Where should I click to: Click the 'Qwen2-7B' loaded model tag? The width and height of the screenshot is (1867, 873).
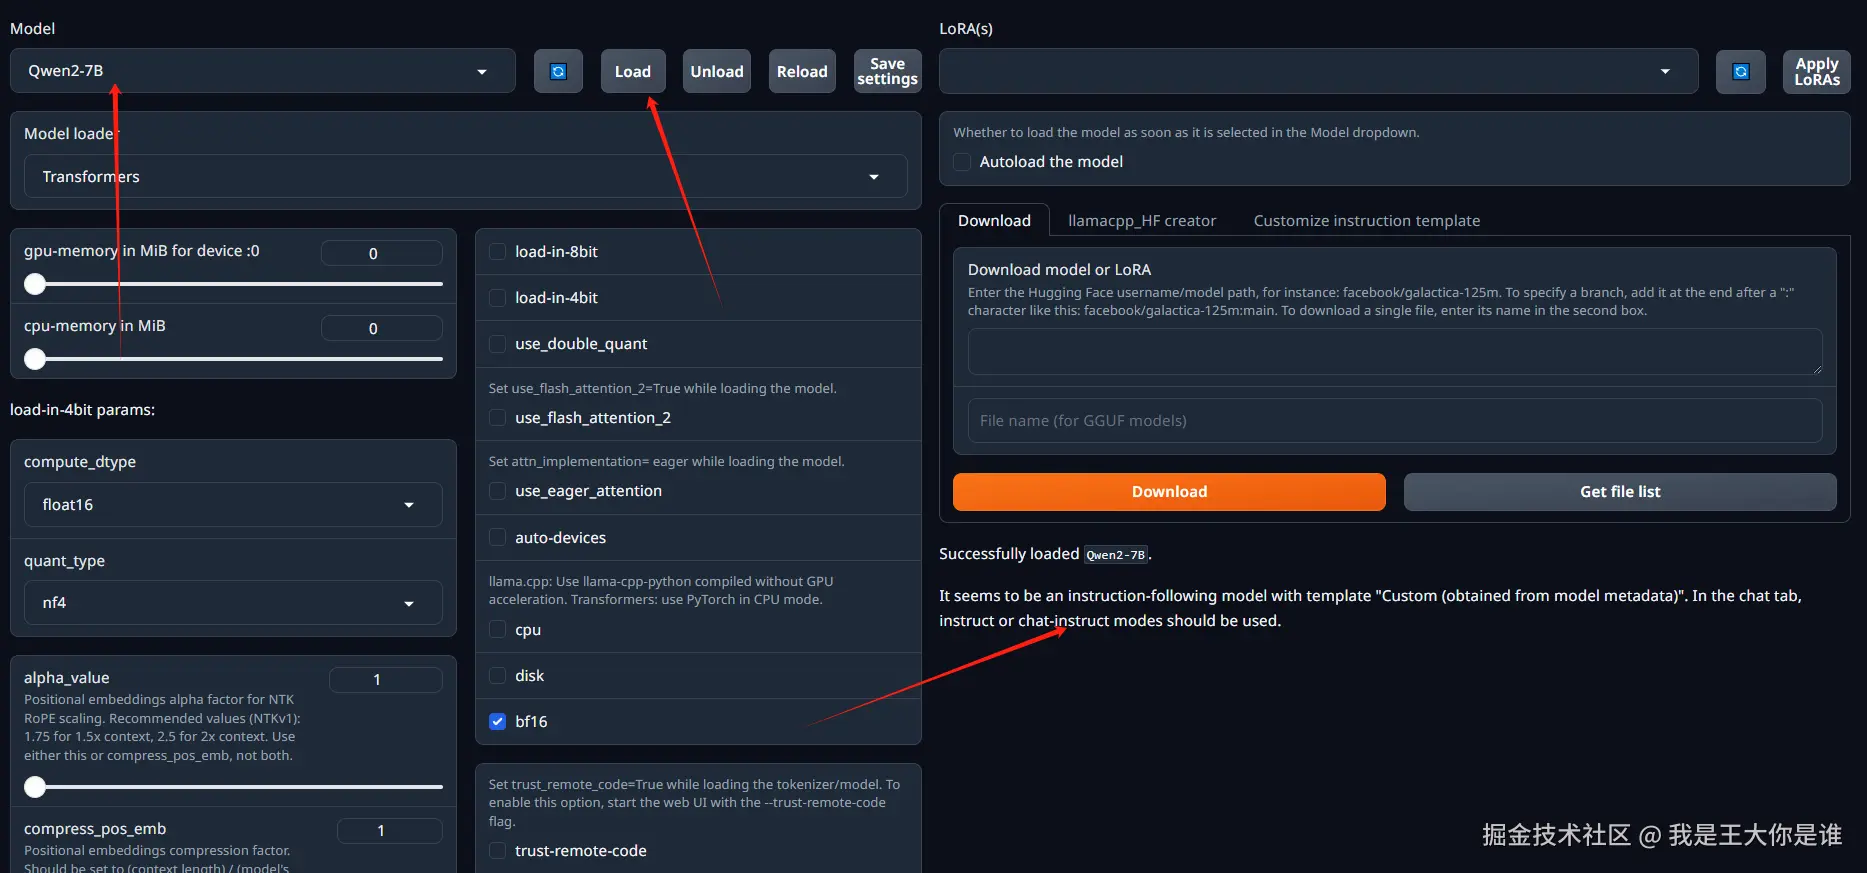[1116, 555]
